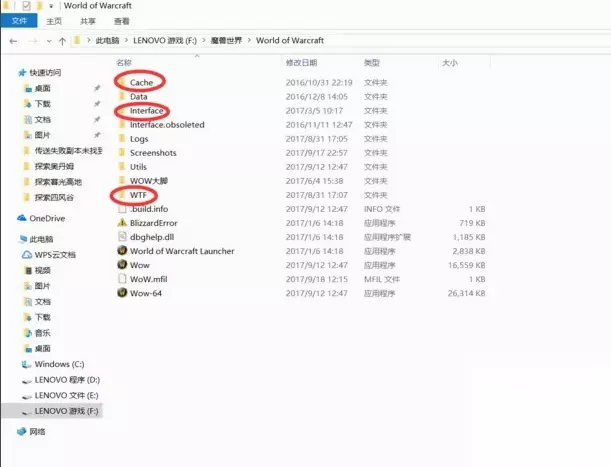
Task: Select the Interface folder
Action: 146,111
